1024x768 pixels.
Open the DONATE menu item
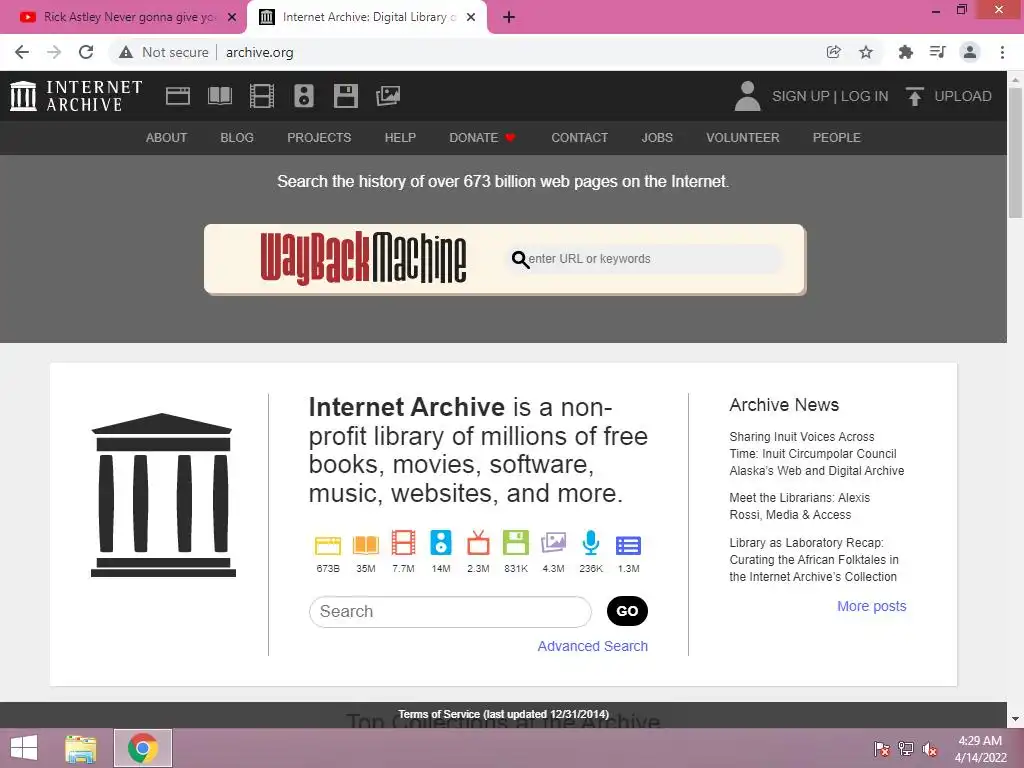point(482,138)
